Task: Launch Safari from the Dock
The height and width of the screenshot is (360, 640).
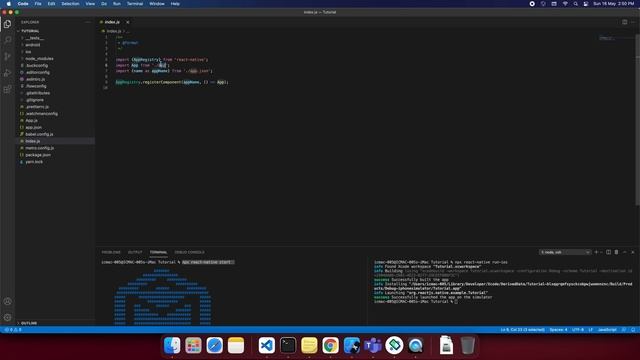Action: 214,346
